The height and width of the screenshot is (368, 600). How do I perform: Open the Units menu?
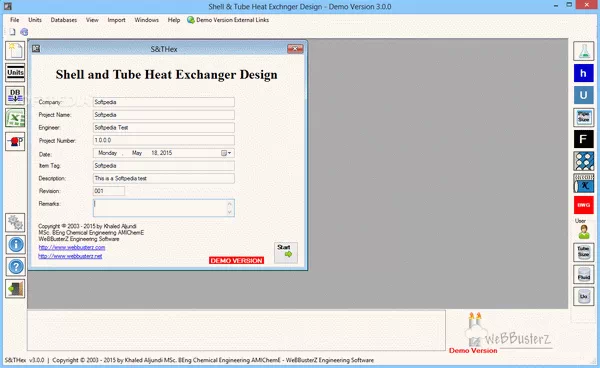(x=35, y=20)
